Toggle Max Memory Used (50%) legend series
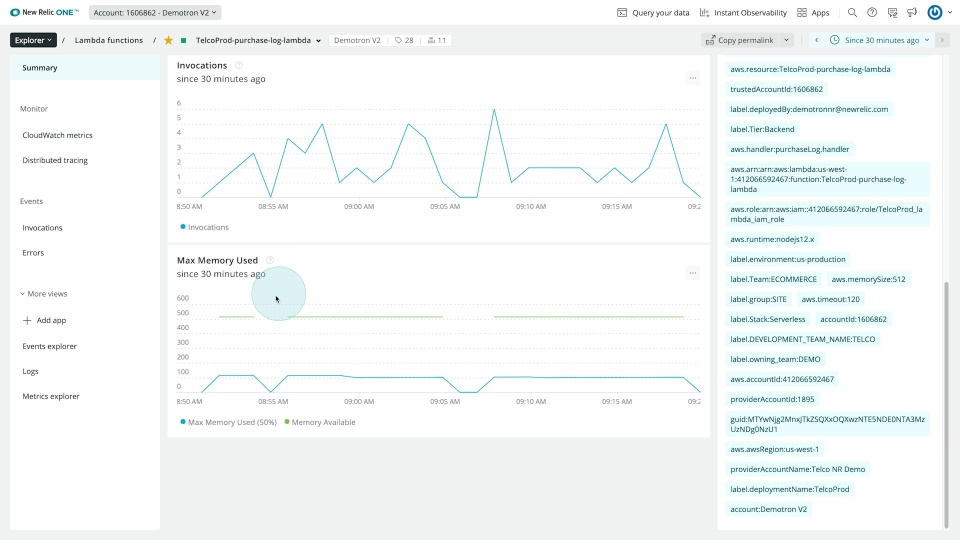 228,422
